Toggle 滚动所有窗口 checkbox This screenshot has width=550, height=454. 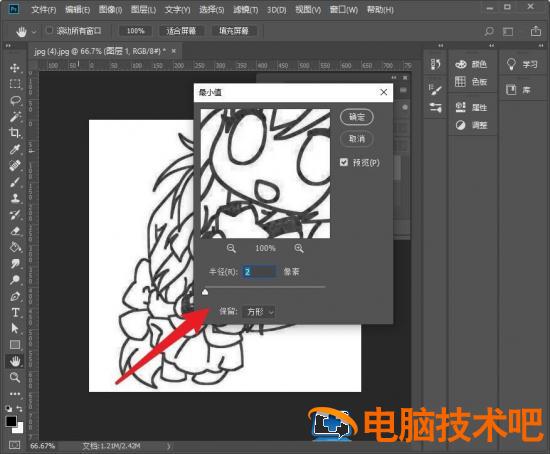click(x=49, y=31)
